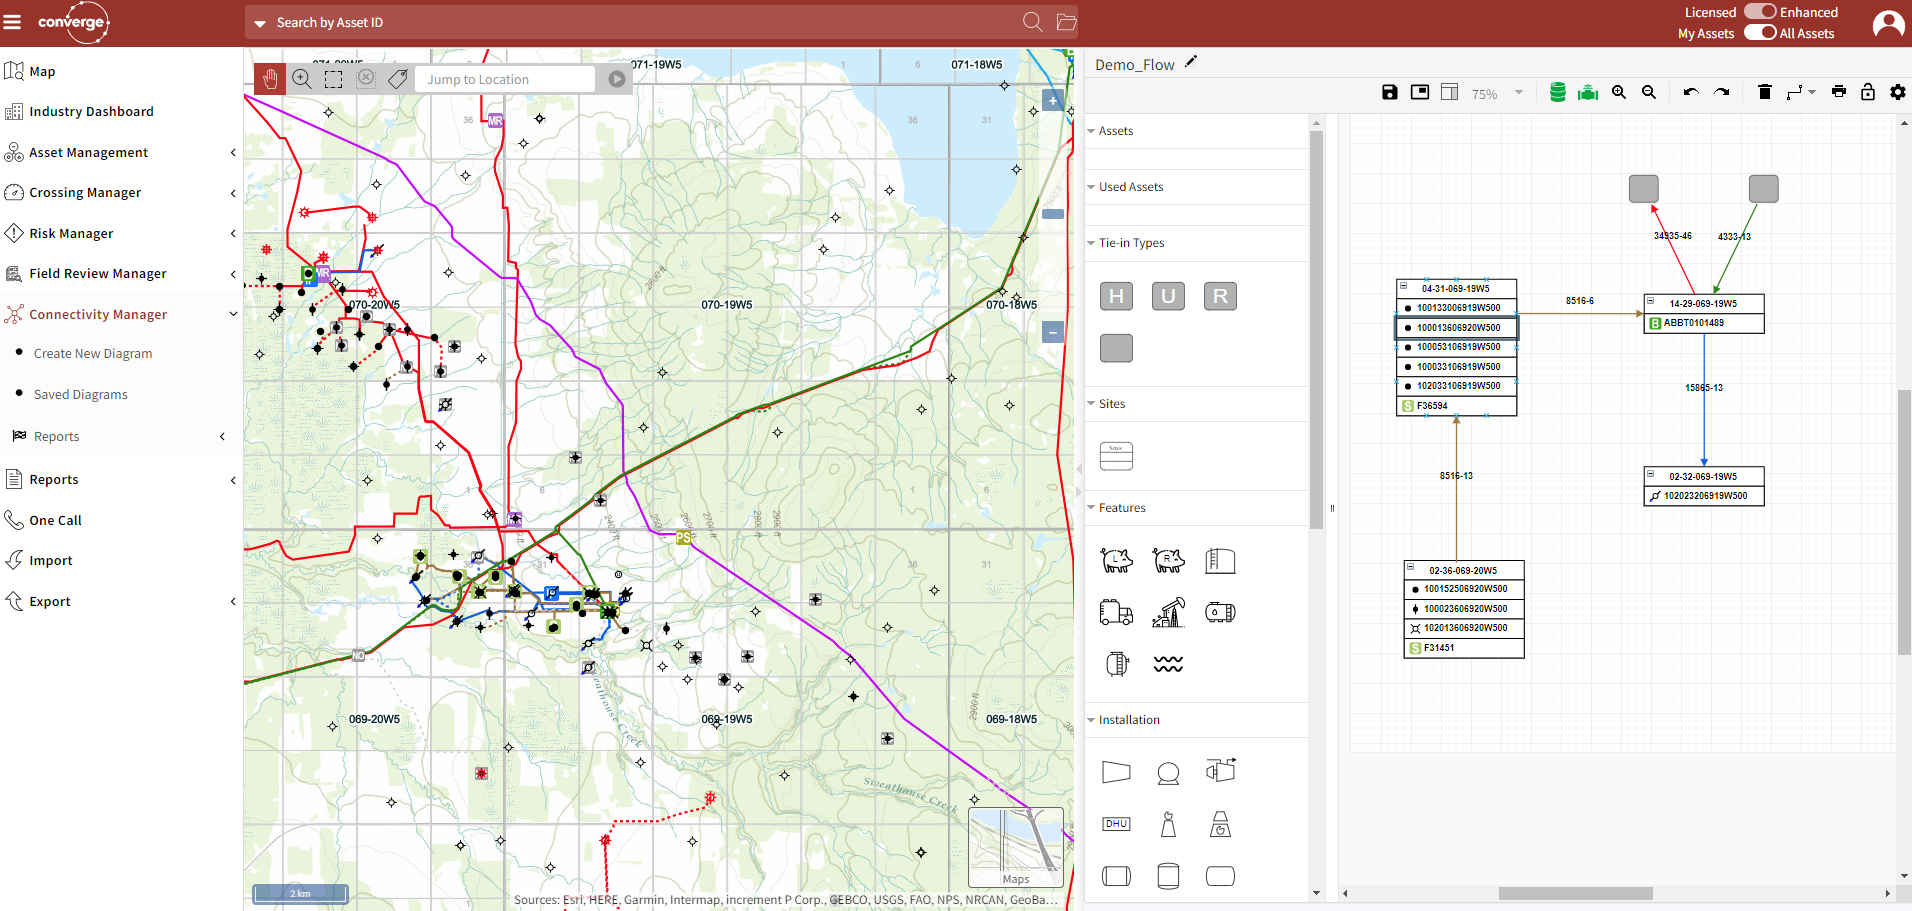
Task: Open the Search by Asset ID dropdown arrow
Action: click(260, 23)
